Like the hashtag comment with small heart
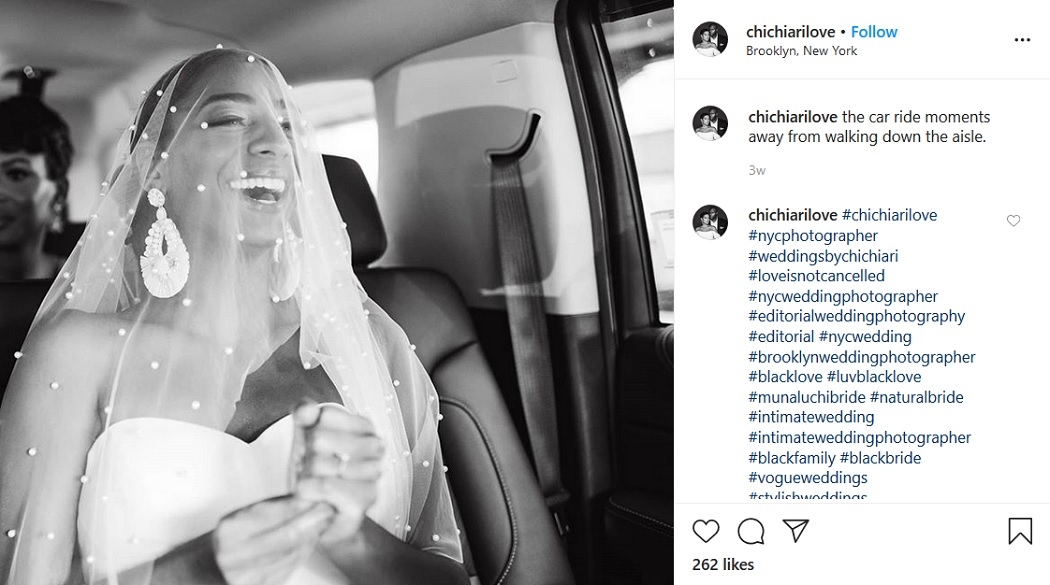The height and width of the screenshot is (585, 1050). (1013, 221)
